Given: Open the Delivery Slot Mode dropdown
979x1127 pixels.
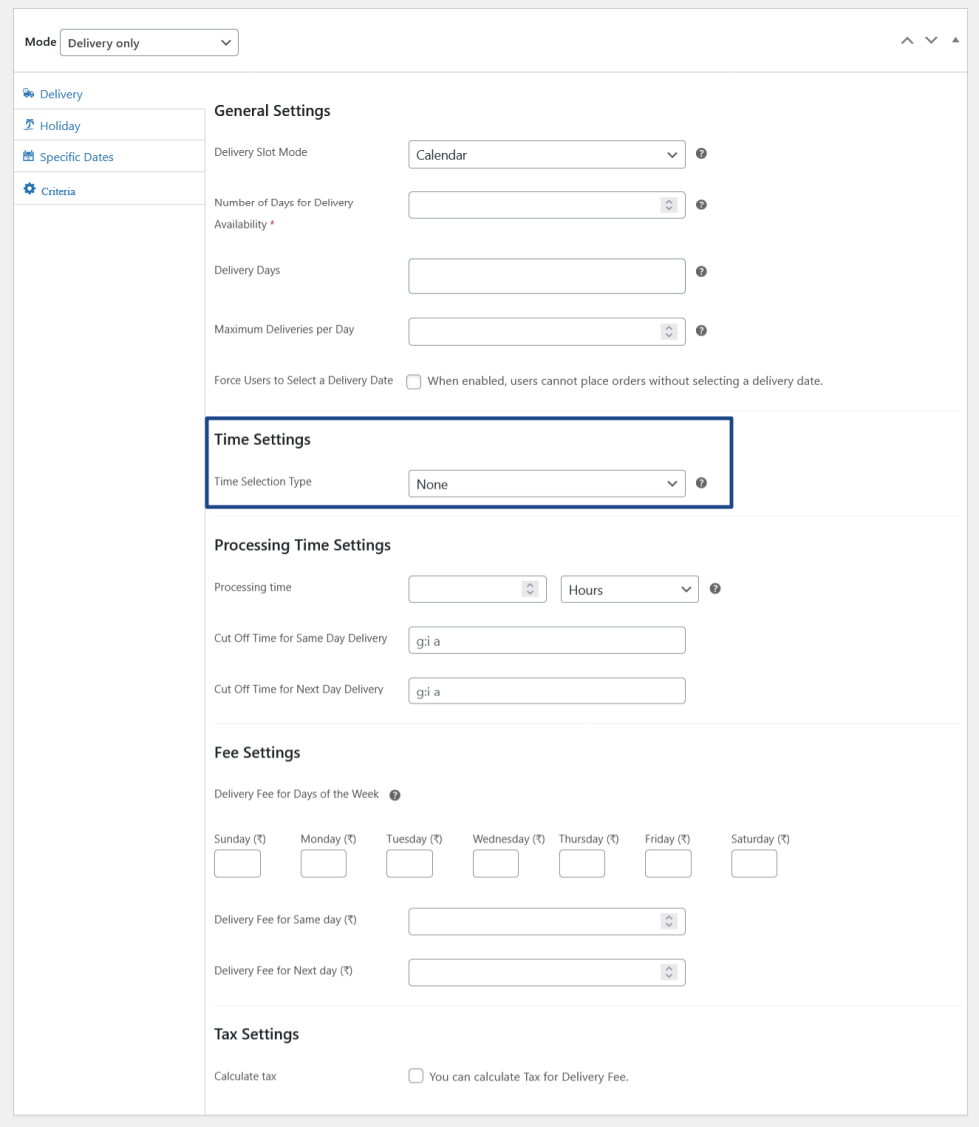Looking at the screenshot, I should [x=546, y=155].
